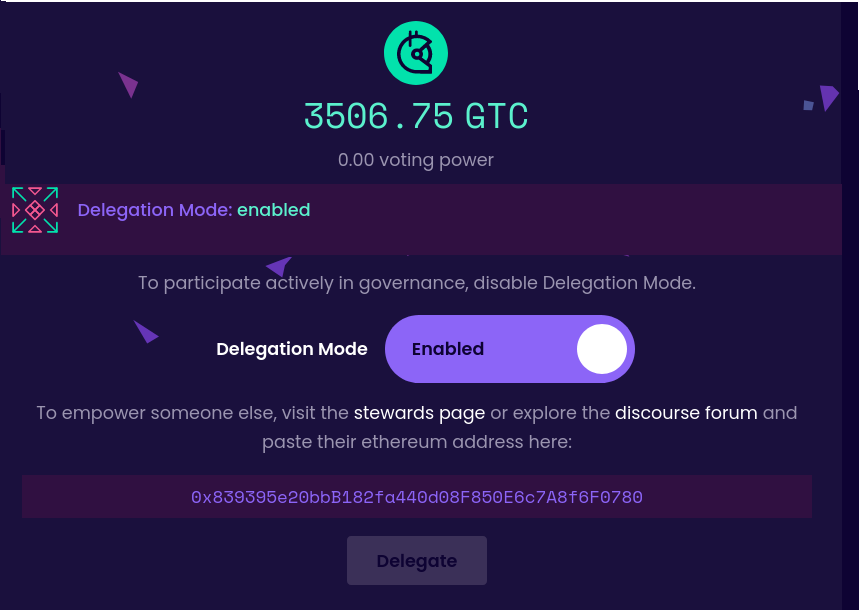Viewport: 859px width, 612px height.
Task: Click the purple arrow above the toggle switch
Action: tap(278, 266)
